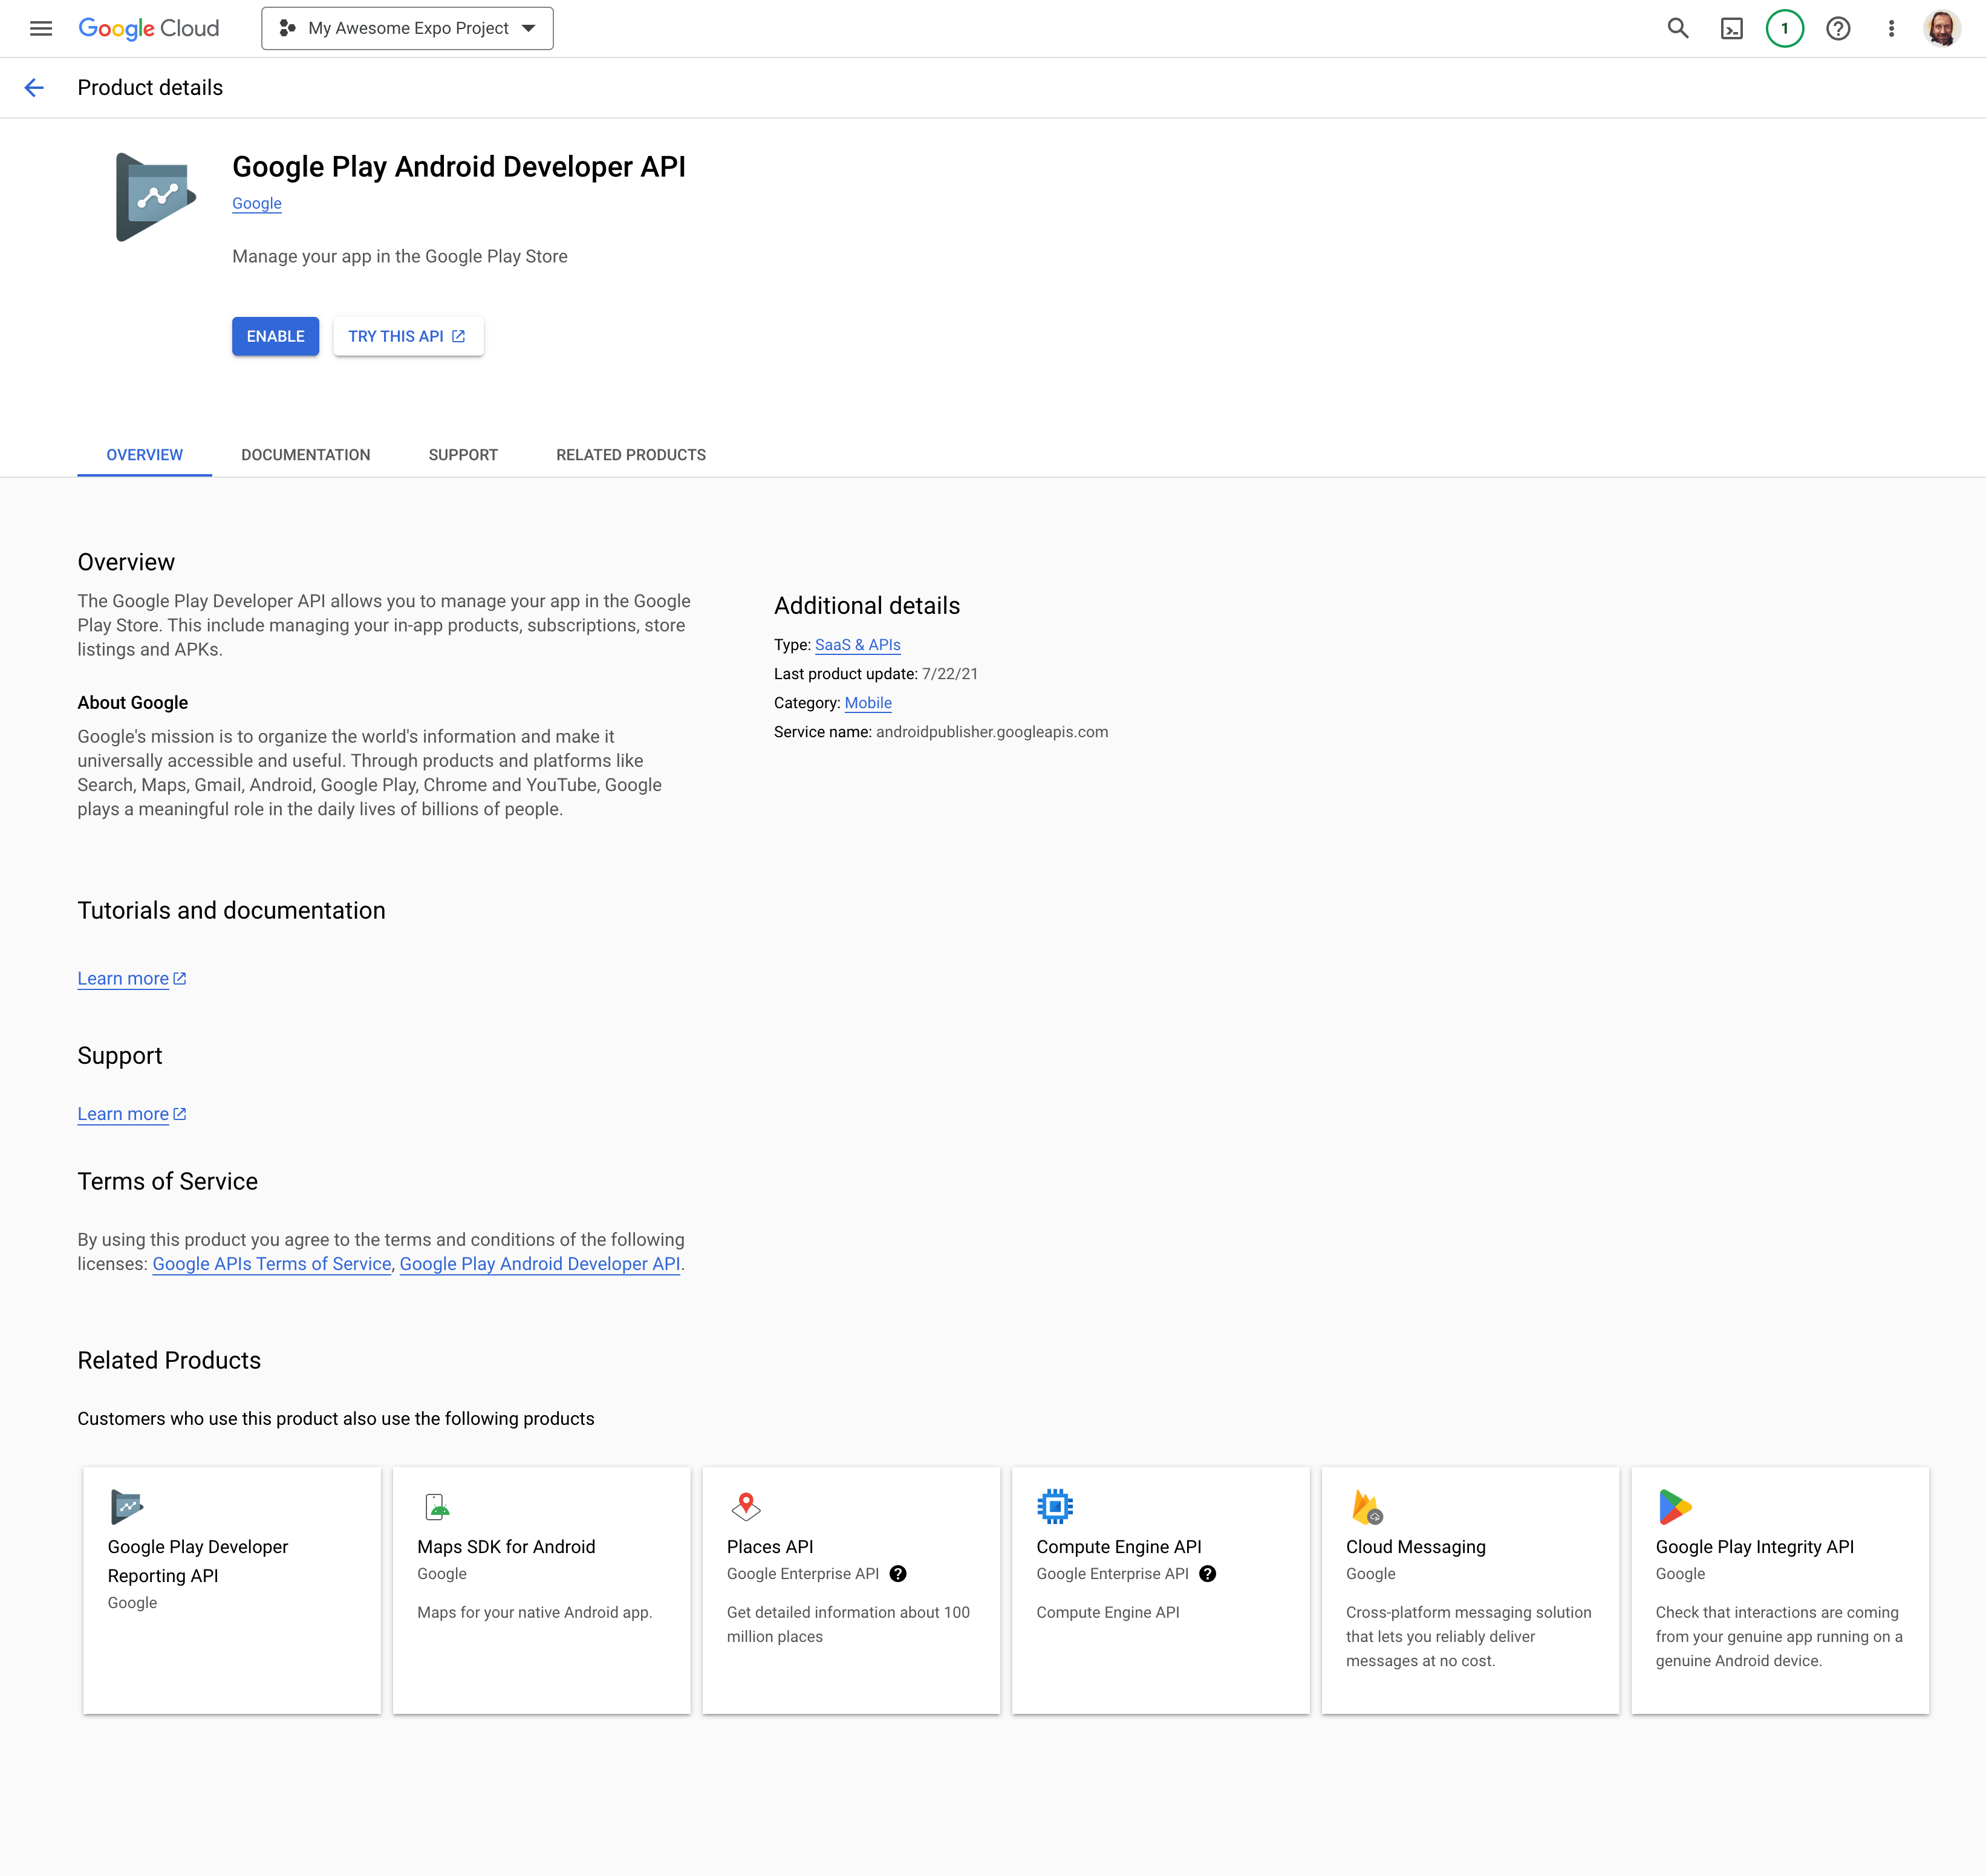The height and width of the screenshot is (1876, 1986).
Task: Open the Mobile category link
Action: point(867,703)
